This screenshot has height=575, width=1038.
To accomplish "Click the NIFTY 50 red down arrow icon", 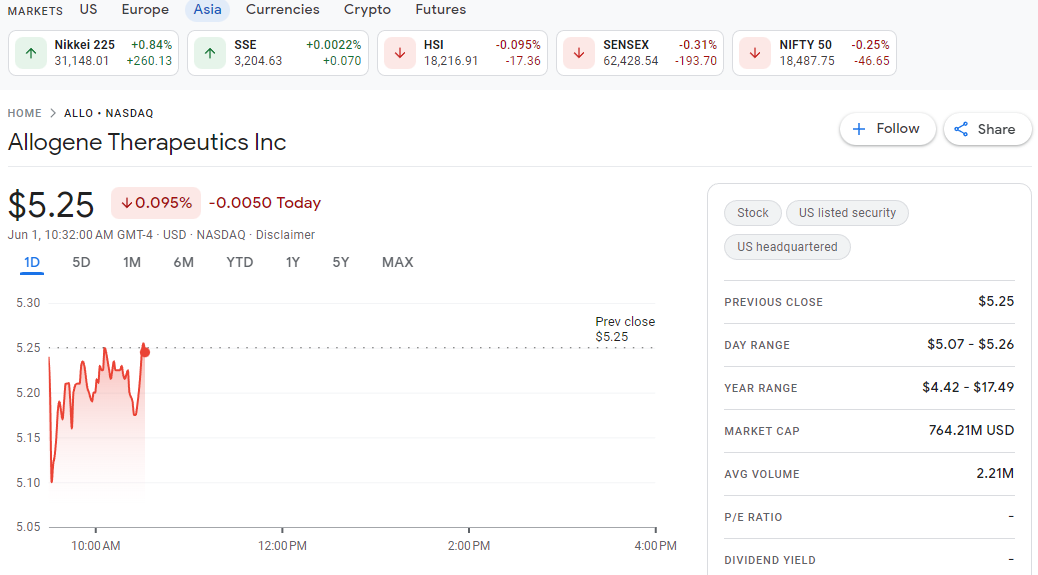I will [x=755, y=53].
